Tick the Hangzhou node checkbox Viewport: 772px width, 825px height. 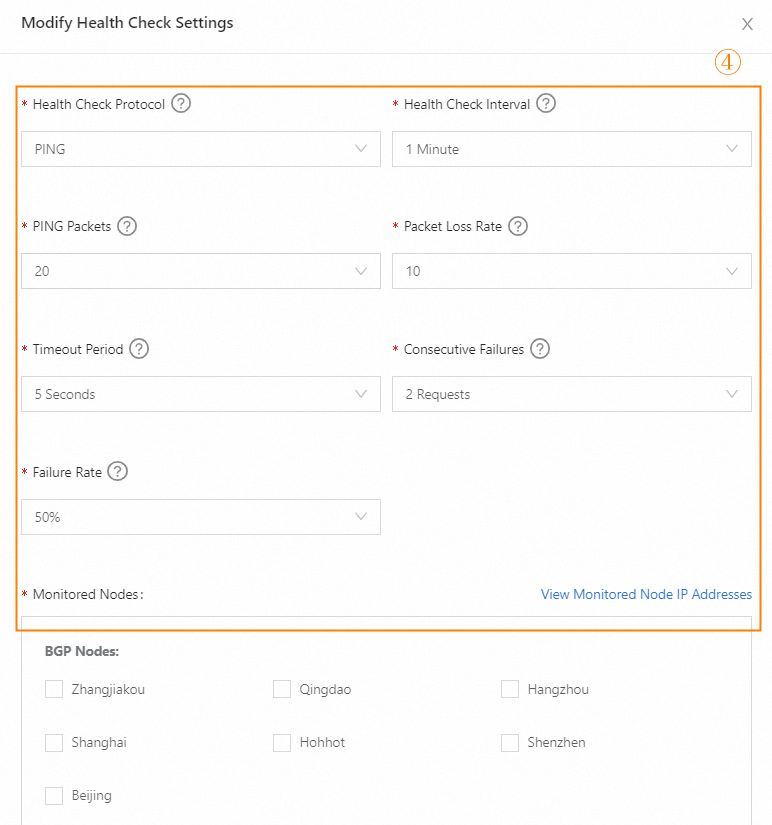click(x=510, y=689)
